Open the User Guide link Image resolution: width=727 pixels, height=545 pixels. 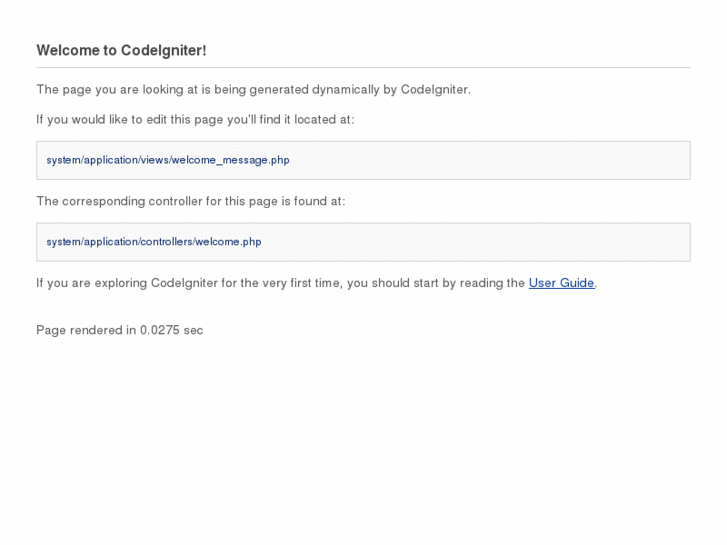coord(561,283)
